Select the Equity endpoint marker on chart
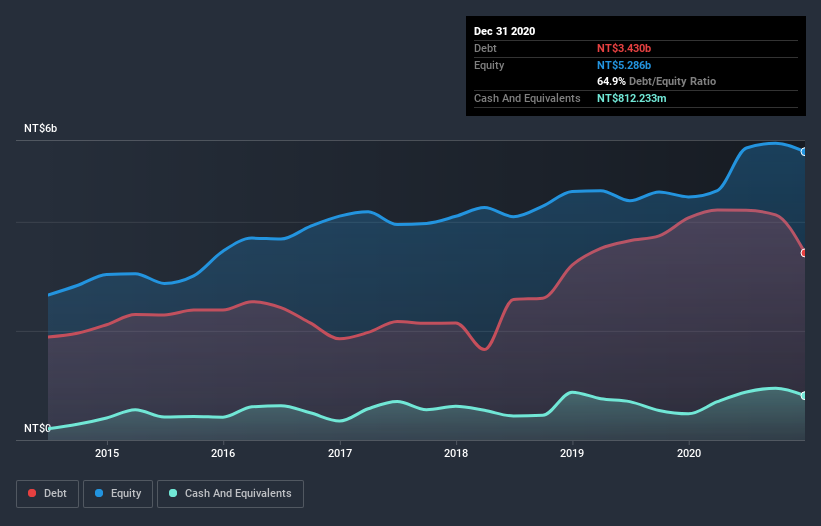The image size is (821, 526). coord(804,152)
